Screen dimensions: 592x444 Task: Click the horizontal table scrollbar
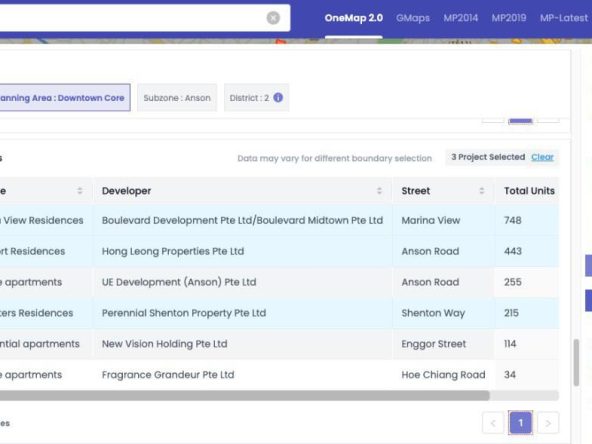(245, 395)
